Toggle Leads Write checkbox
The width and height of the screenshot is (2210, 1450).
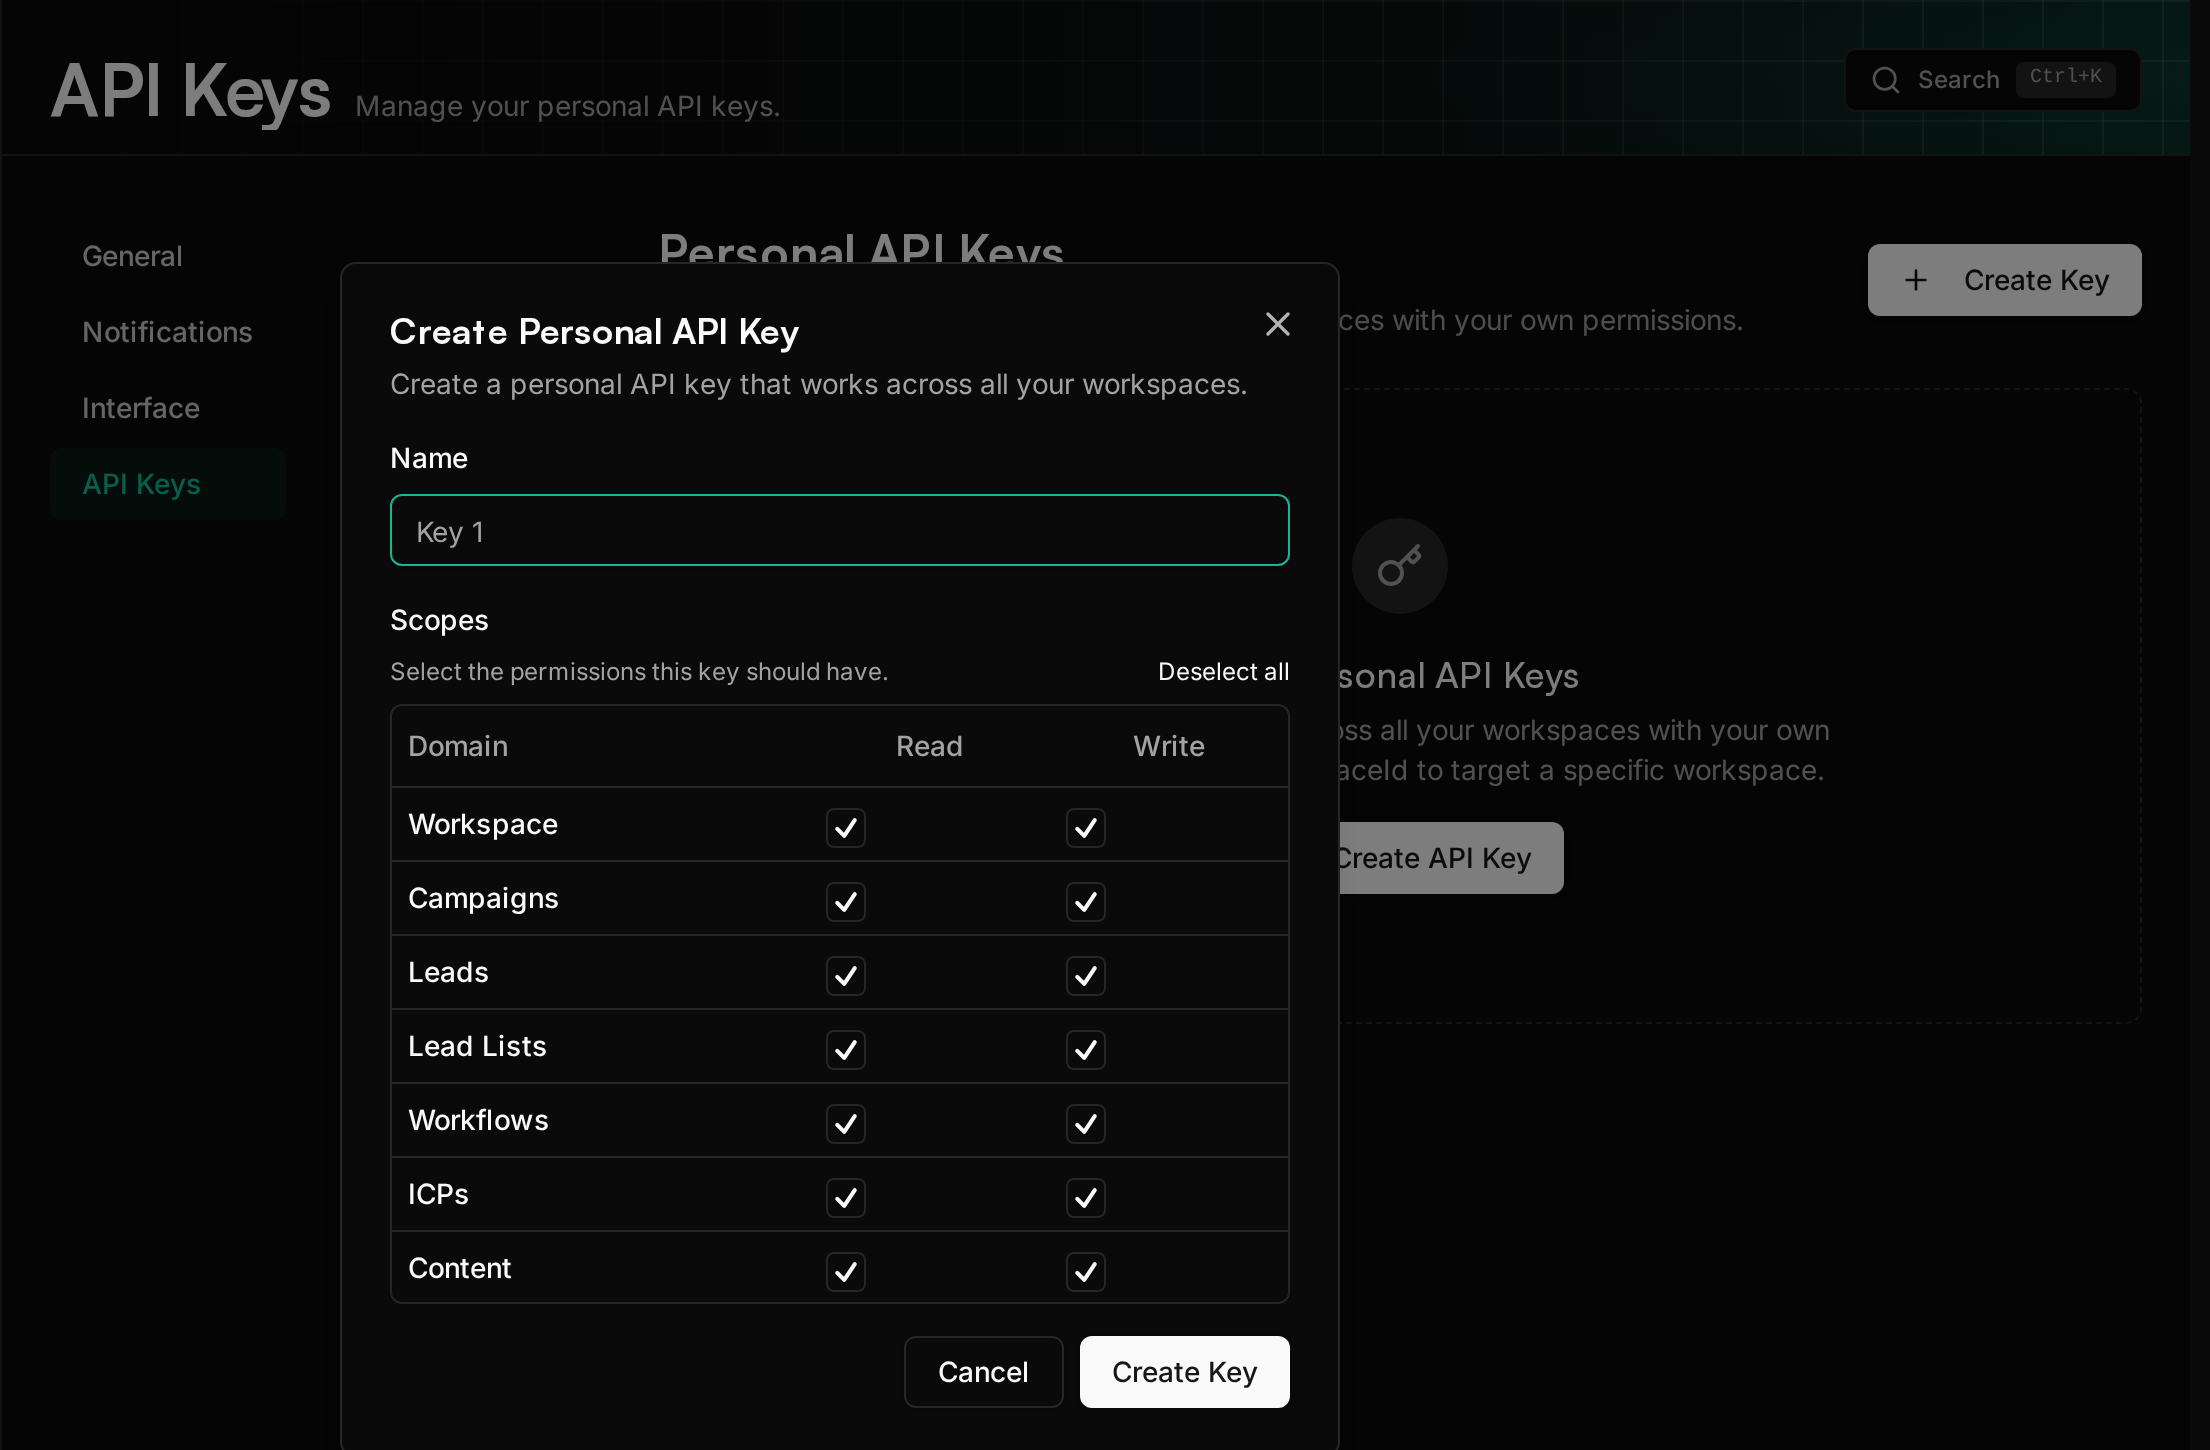click(x=1086, y=976)
